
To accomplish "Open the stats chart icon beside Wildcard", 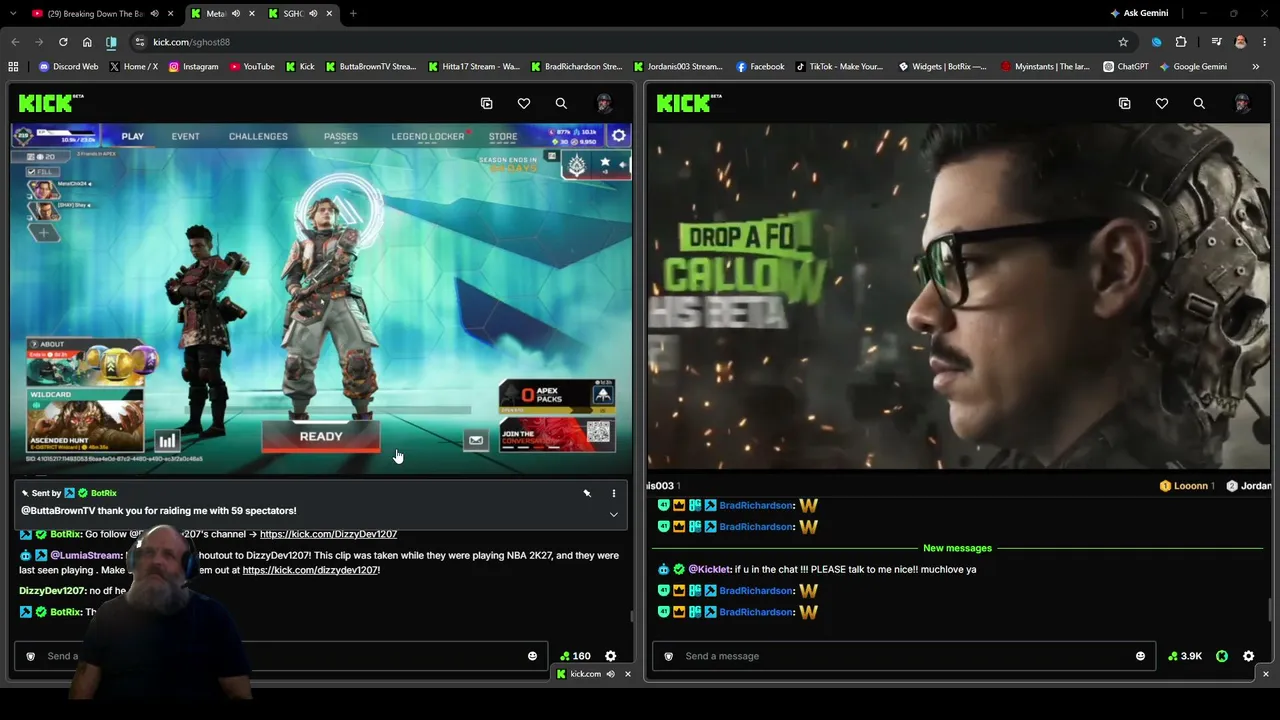I will [167, 440].
